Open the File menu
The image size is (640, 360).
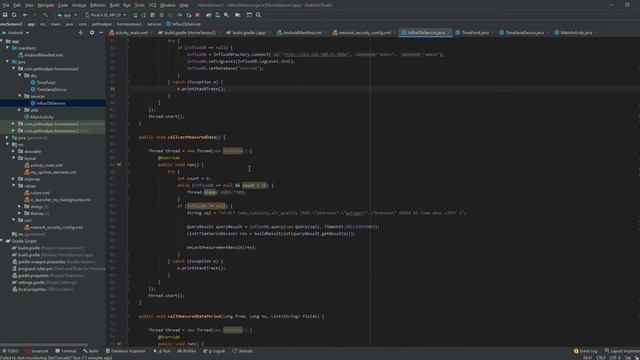pos(6,5)
